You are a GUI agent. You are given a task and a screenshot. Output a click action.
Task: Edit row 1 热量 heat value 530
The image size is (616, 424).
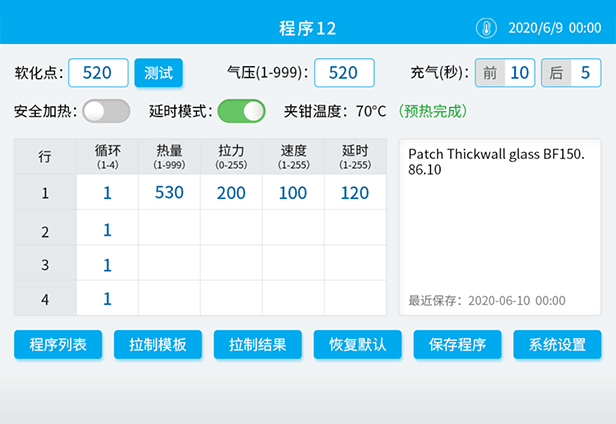pos(169,193)
